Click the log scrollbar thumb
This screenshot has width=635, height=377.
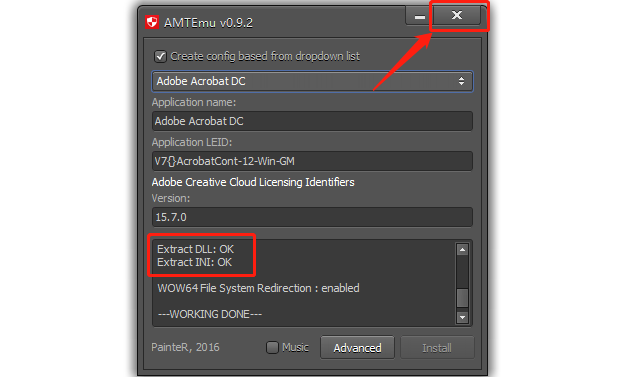pyautogui.click(x=462, y=298)
